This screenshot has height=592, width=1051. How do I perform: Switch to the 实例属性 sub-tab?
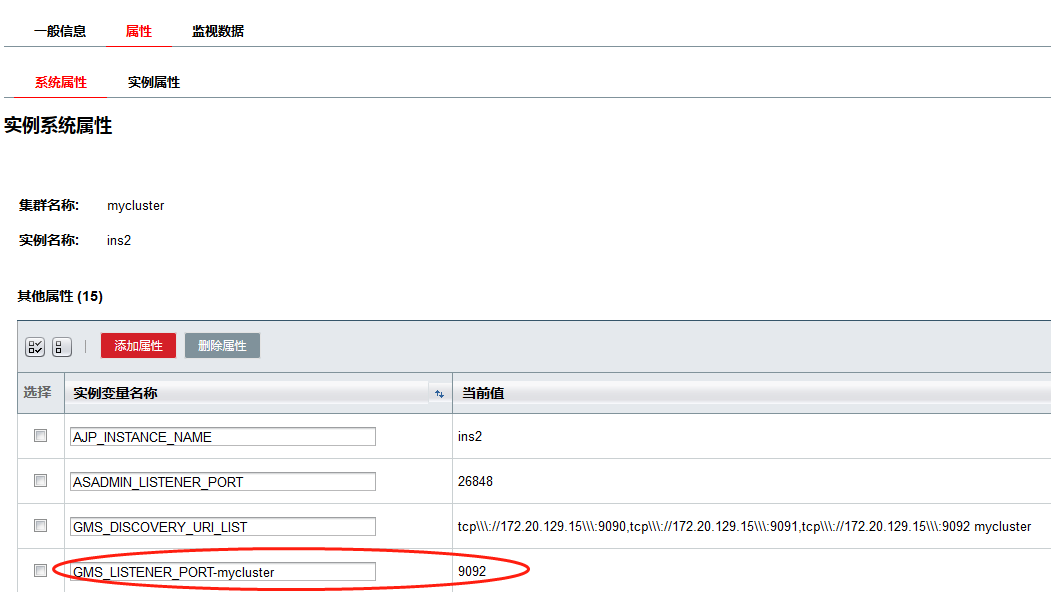click(154, 82)
